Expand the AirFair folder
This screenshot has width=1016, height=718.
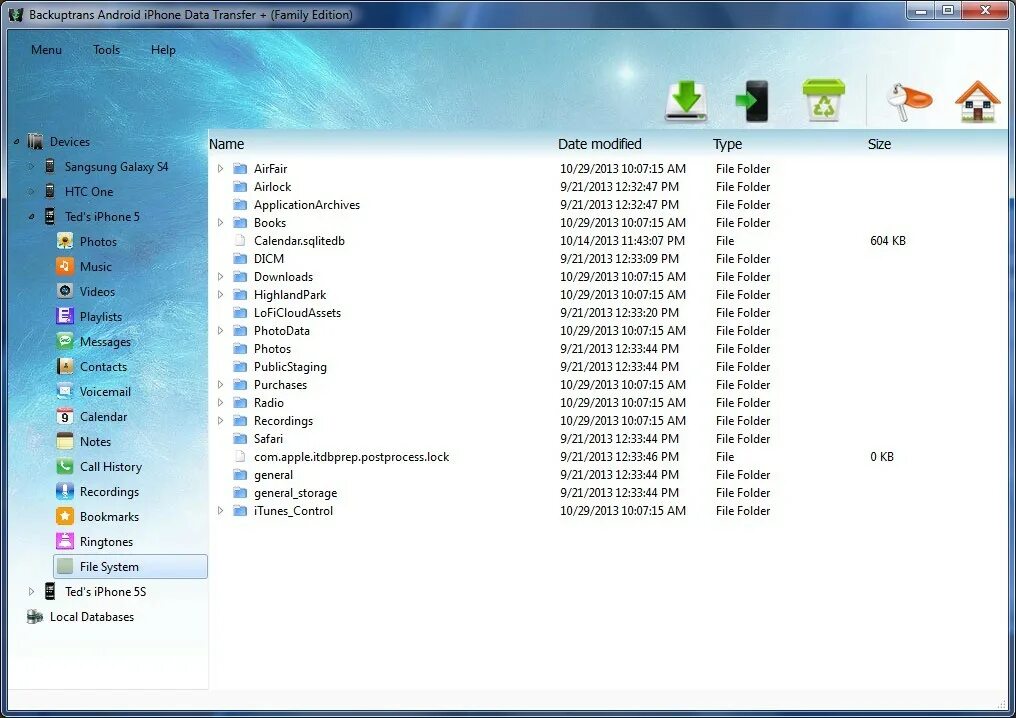point(220,168)
